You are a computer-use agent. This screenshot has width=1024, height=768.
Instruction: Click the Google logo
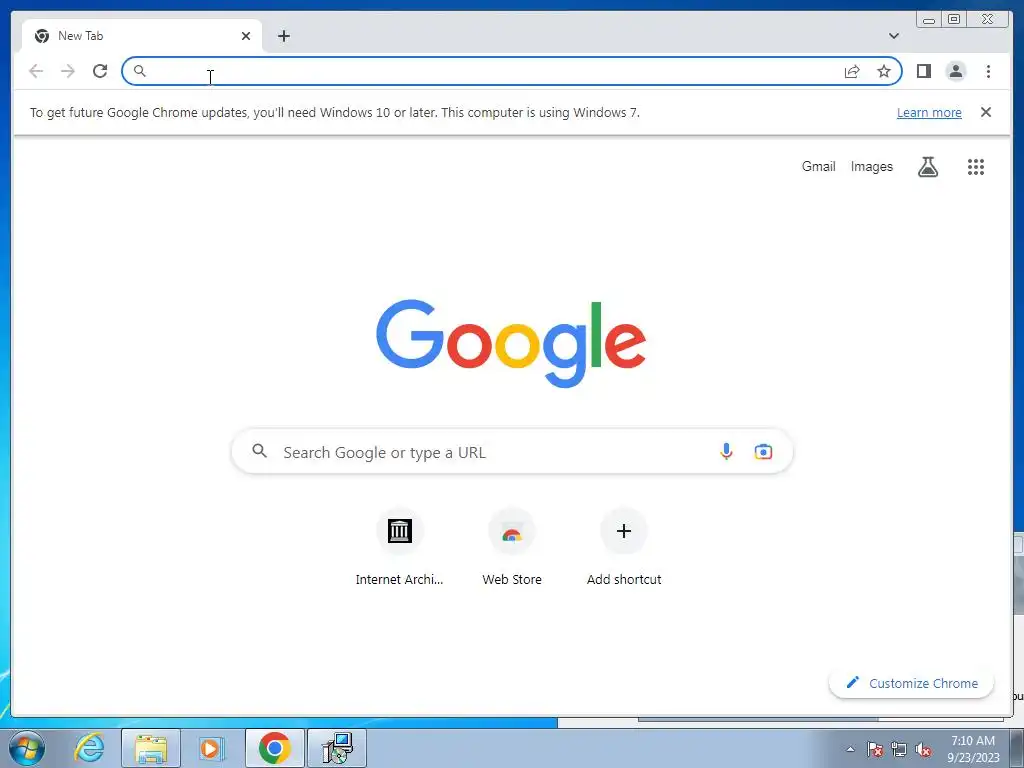[511, 344]
